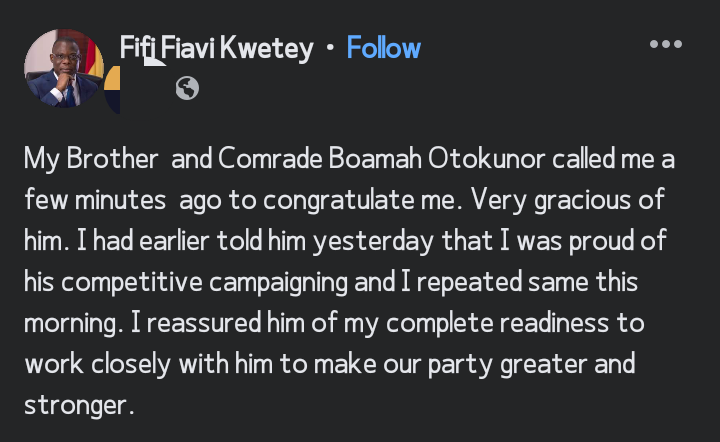Open the Fifi Fiavi Kwetey profile name link
The width and height of the screenshot is (720, 442).
[x=216, y=48]
